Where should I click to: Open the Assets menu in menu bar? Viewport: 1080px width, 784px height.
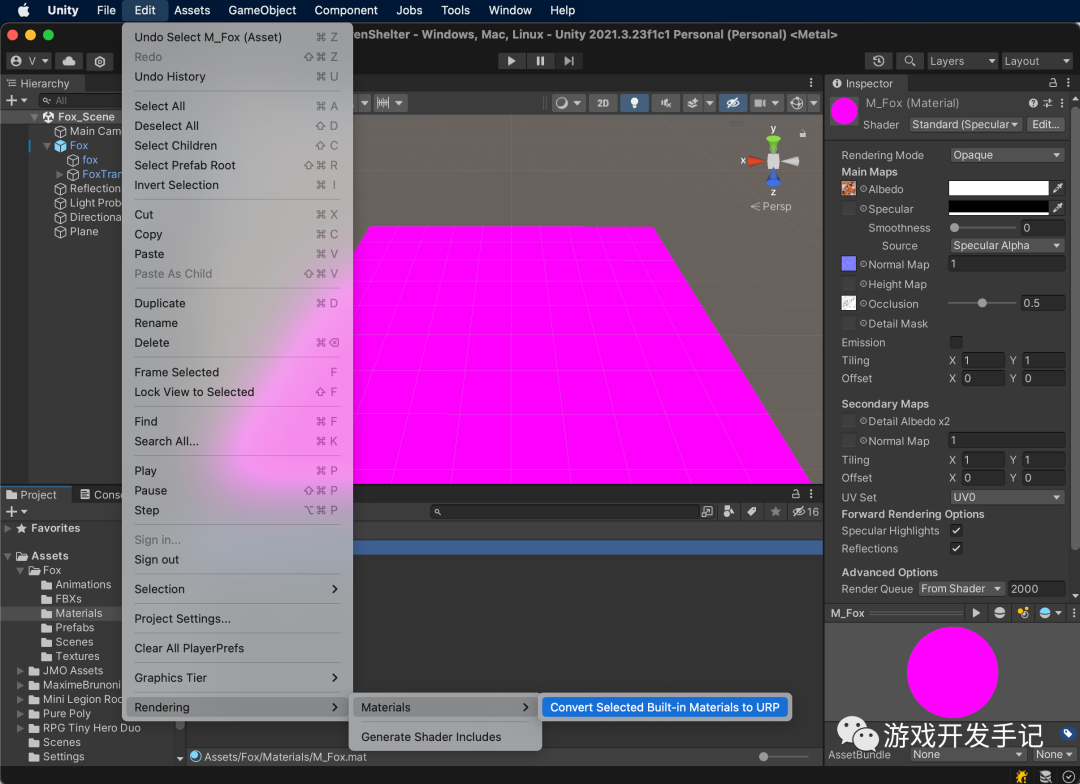tap(191, 10)
